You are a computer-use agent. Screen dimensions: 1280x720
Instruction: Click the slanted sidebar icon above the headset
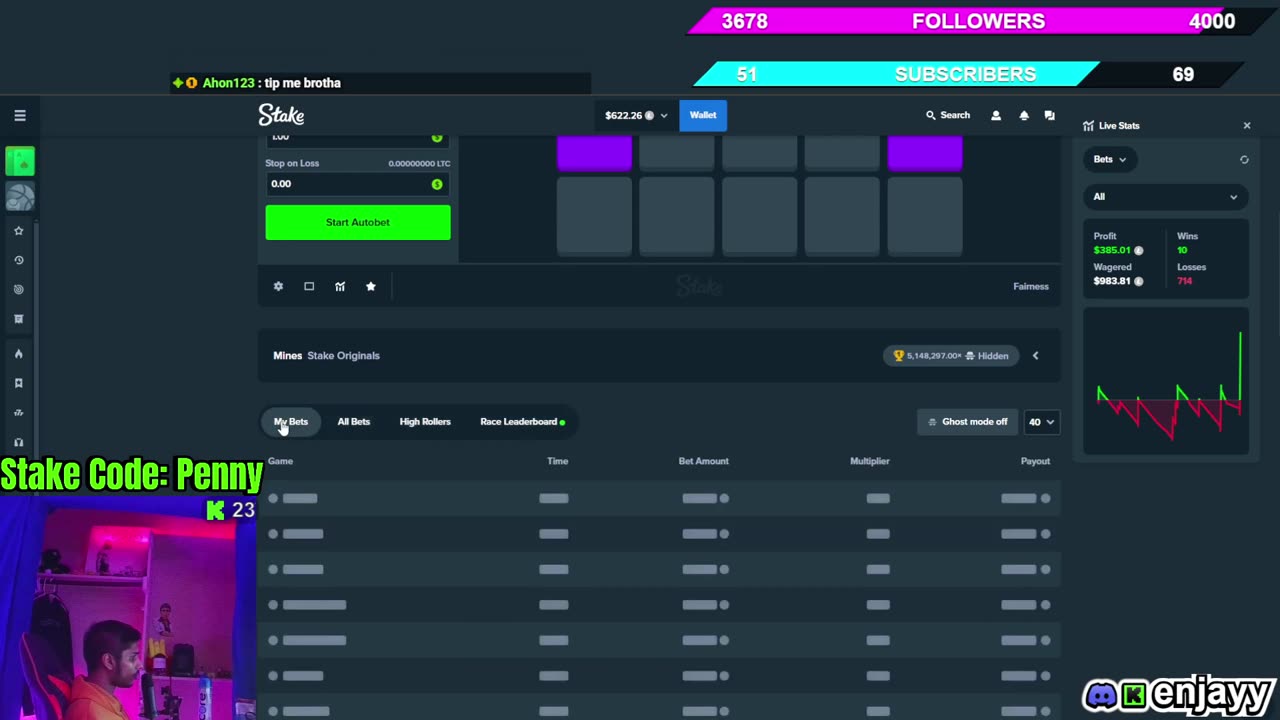click(x=18, y=413)
